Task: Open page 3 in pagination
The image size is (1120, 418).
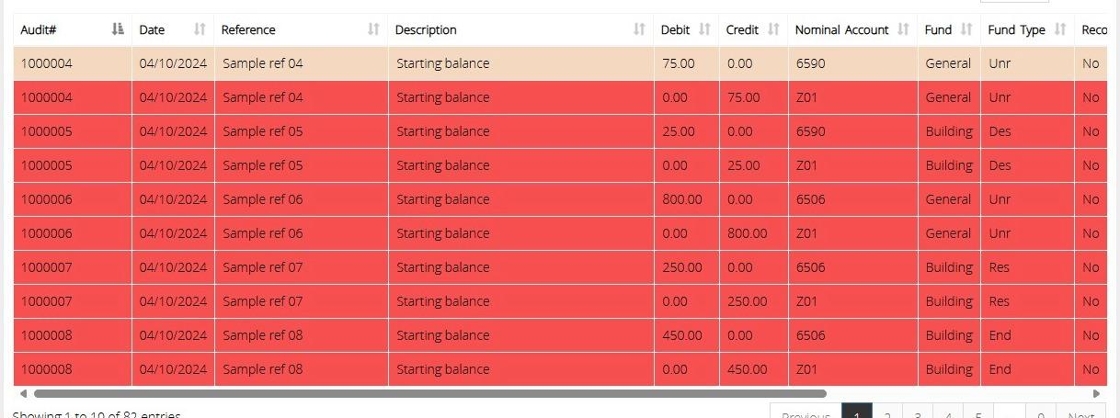Action: [917, 415]
